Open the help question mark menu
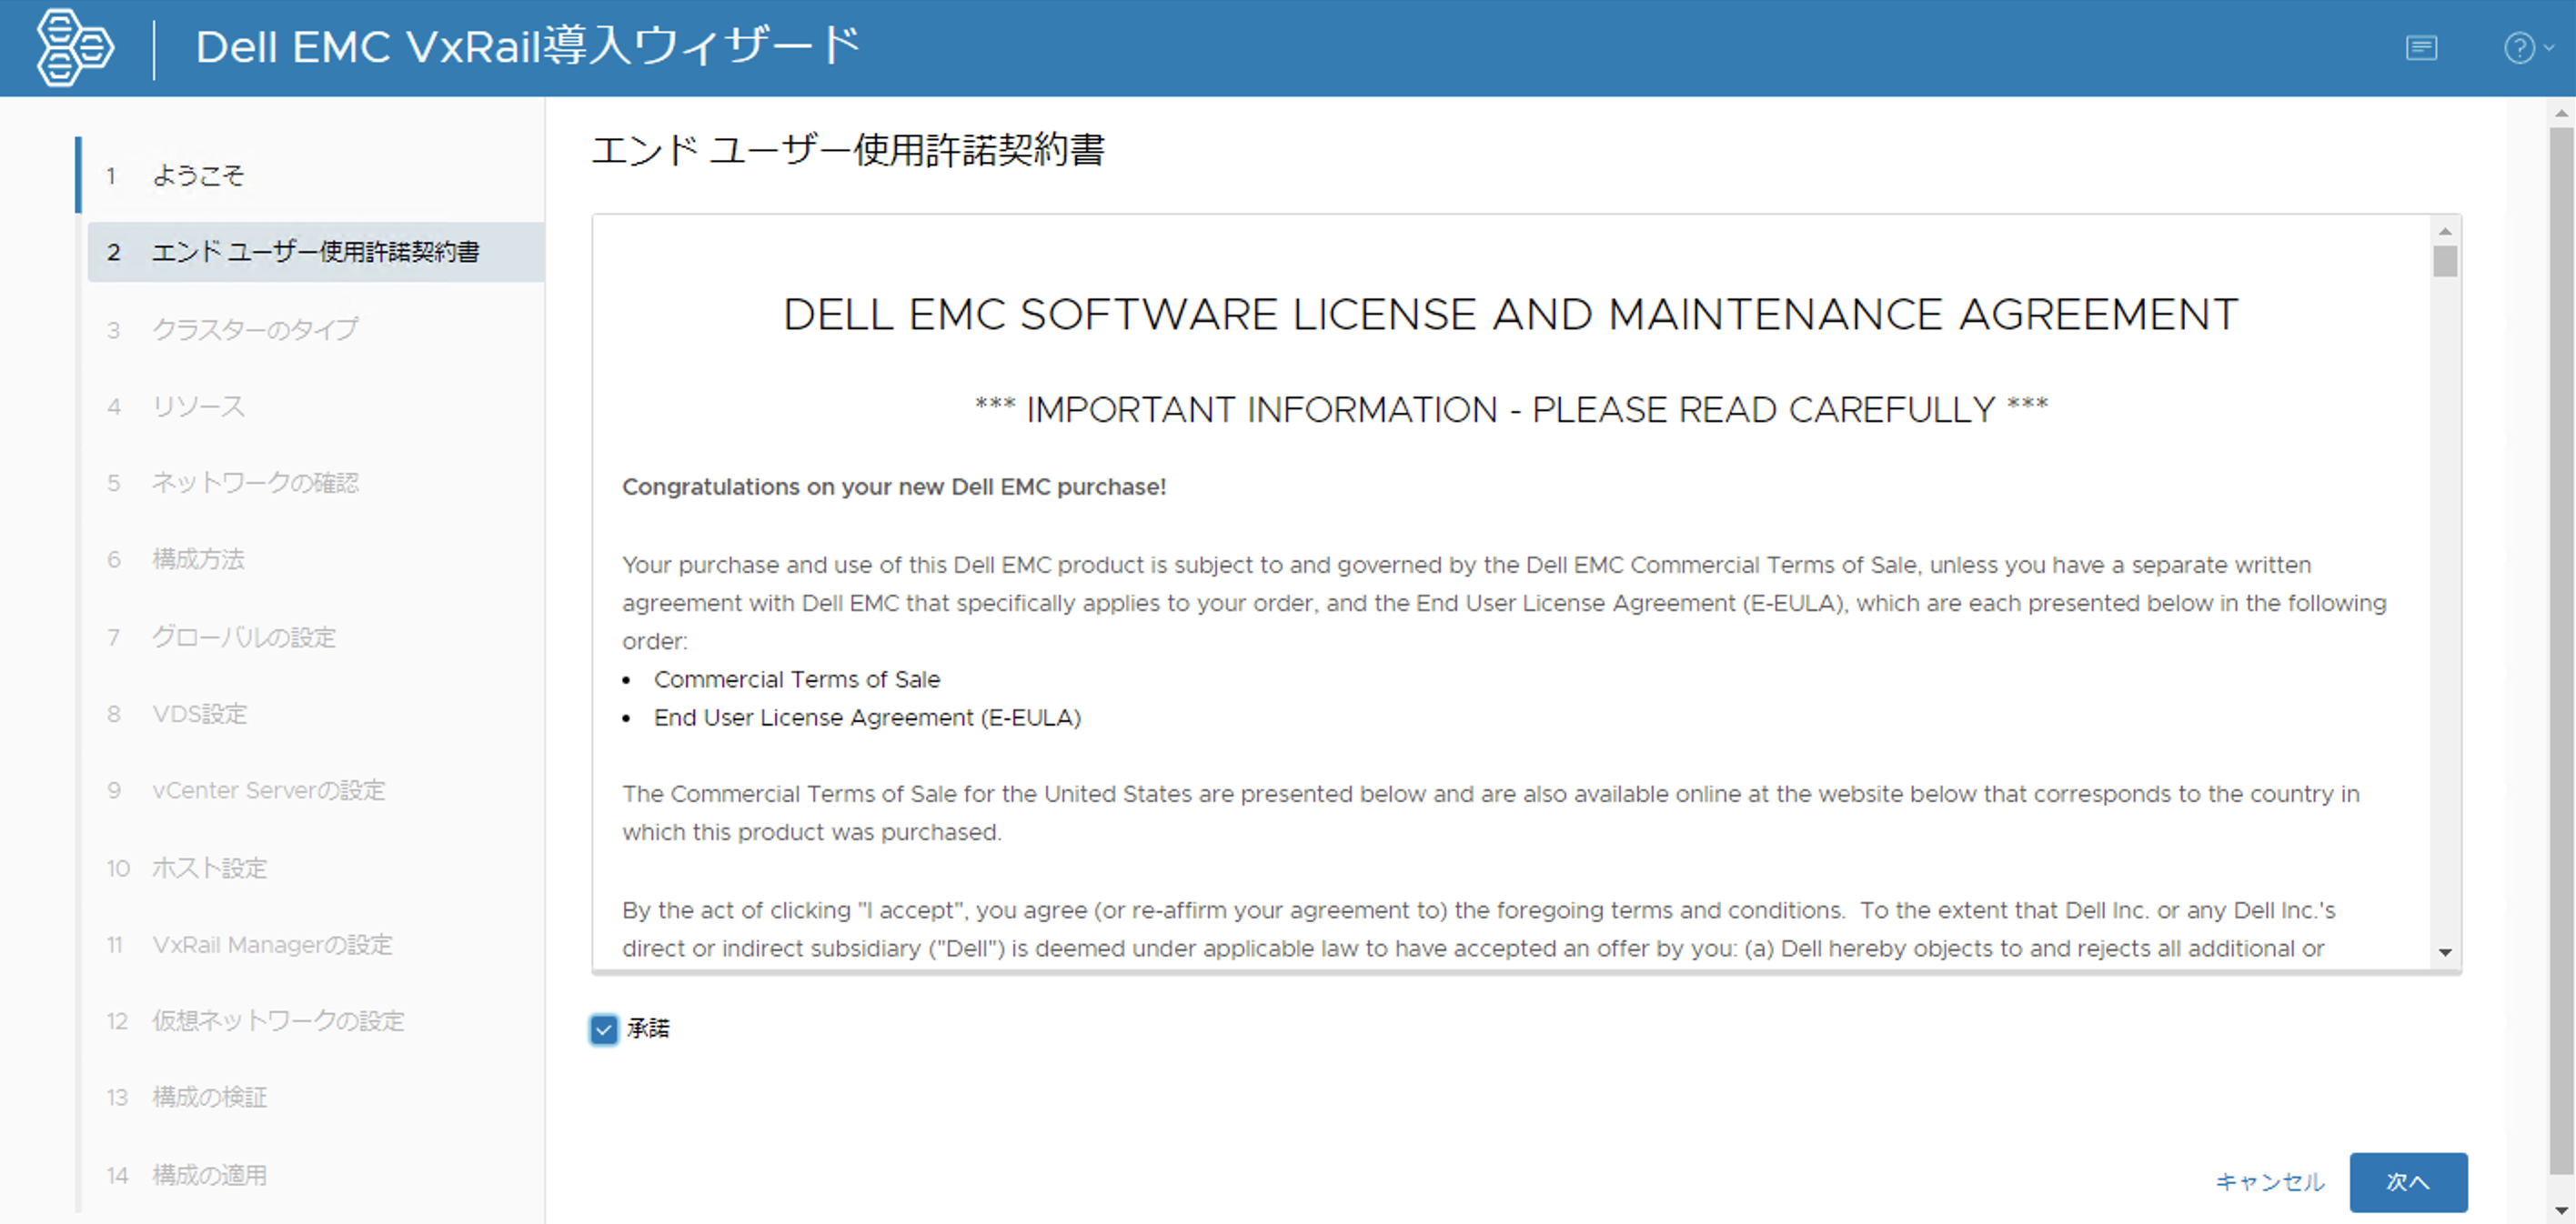Image resolution: width=2576 pixels, height=1224 pixels. tap(2521, 47)
